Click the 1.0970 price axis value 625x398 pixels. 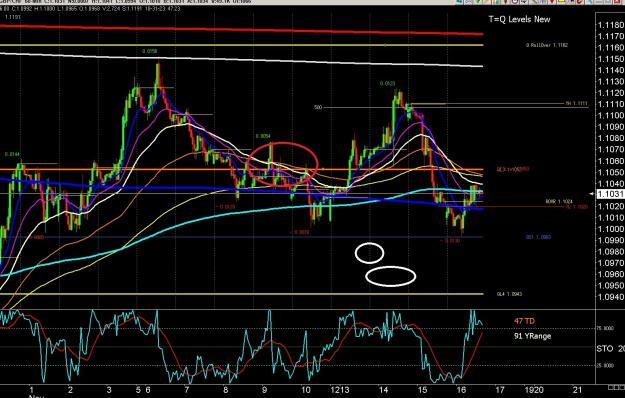pyautogui.click(x=611, y=263)
